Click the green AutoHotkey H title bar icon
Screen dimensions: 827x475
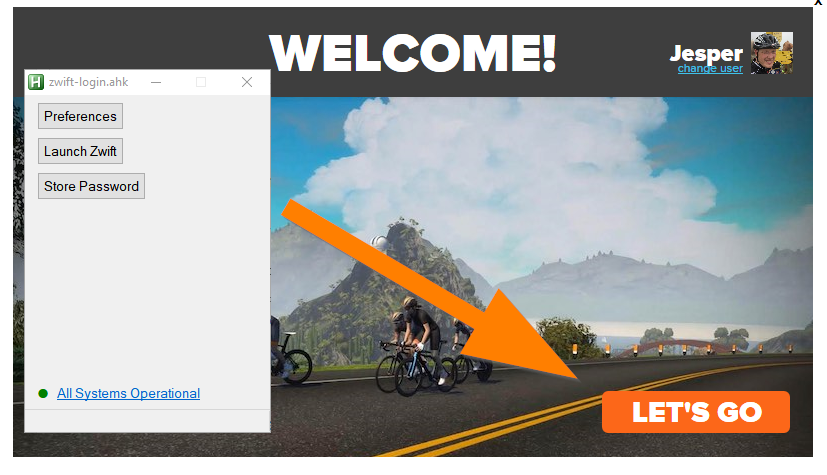tap(35, 82)
